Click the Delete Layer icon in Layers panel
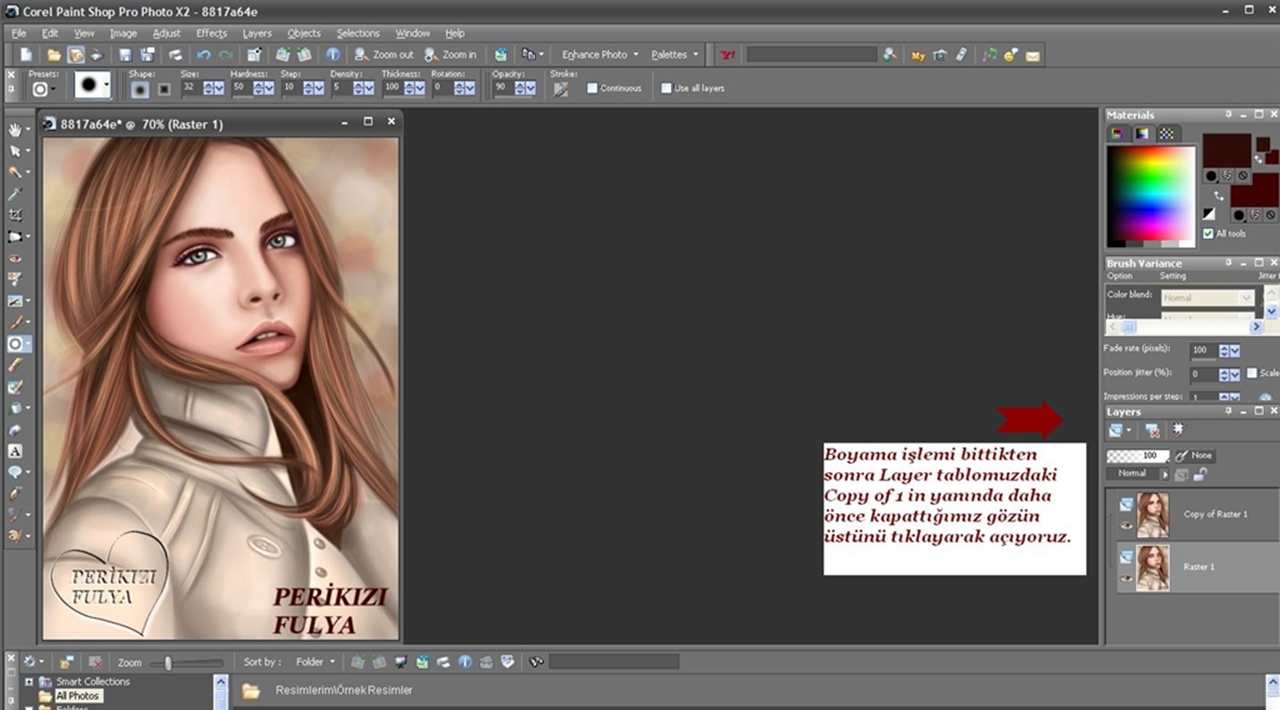The width and height of the screenshot is (1280, 710). click(1152, 430)
